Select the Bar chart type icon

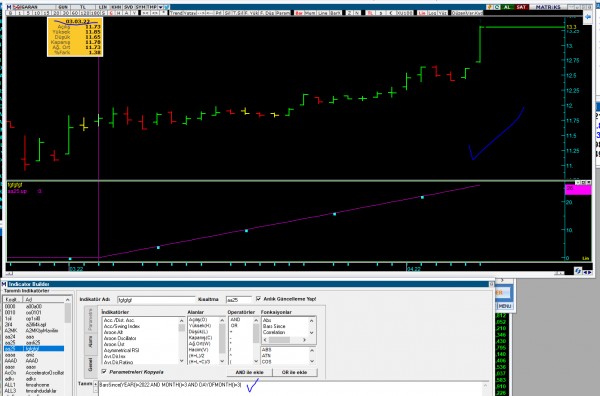(x=298, y=13)
